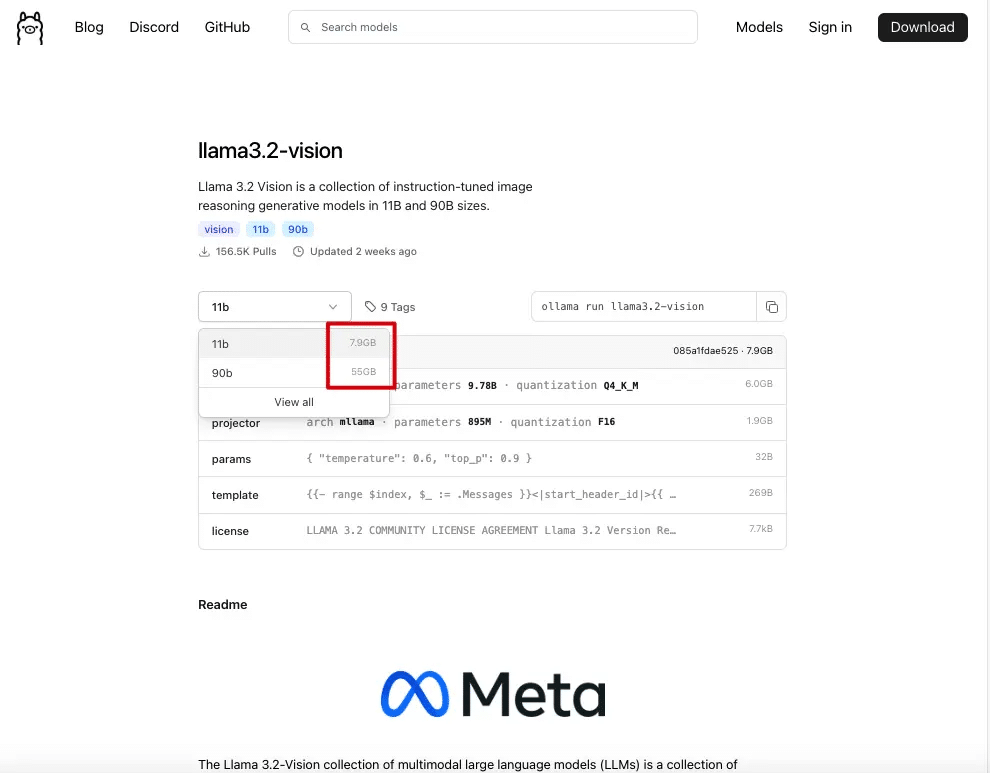
Task: Click the Download button
Action: (922, 27)
